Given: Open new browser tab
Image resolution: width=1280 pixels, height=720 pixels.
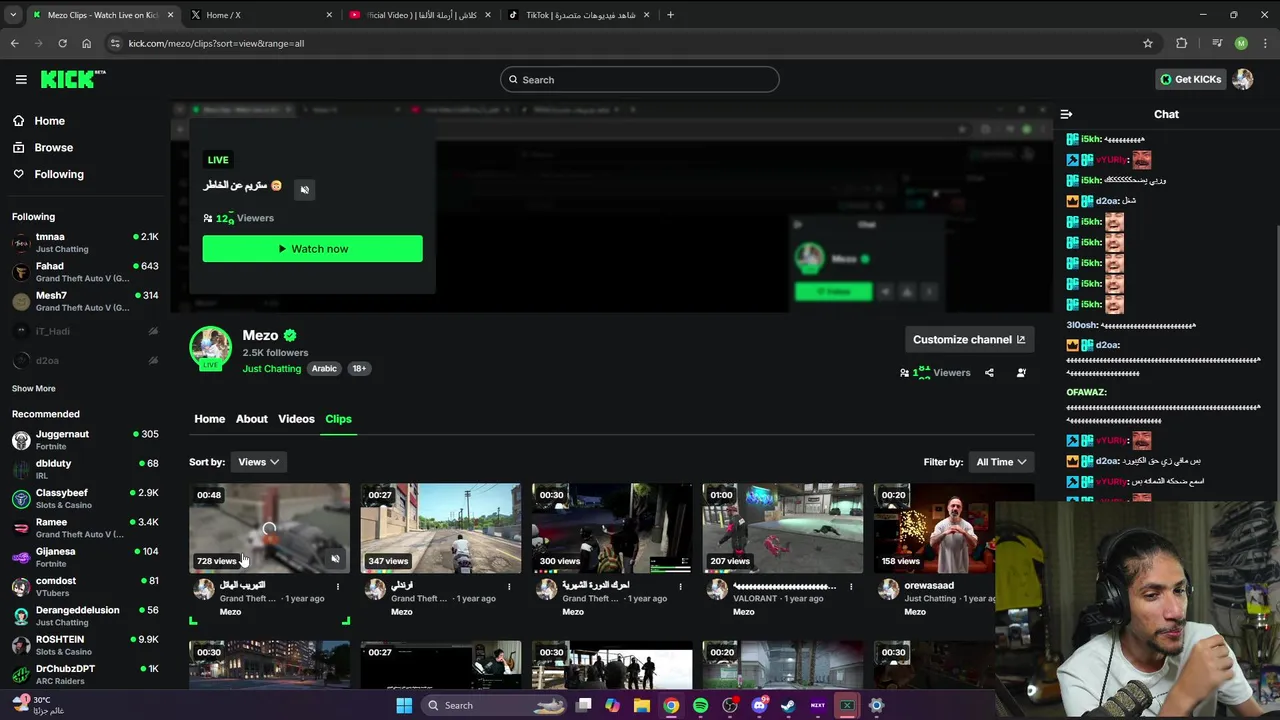Looking at the screenshot, I should pyautogui.click(x=670, y=15).
